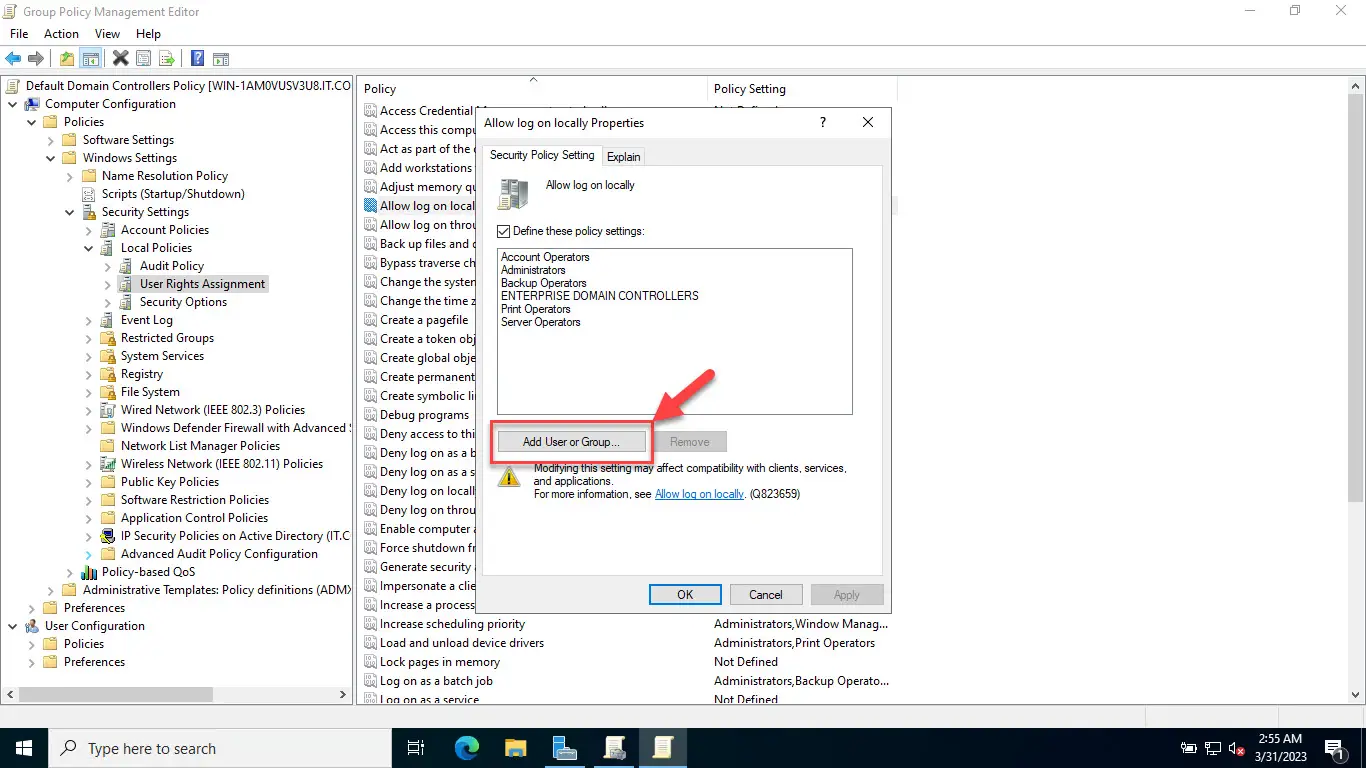Switch to the Explain tab
The image size is (1366, 768).
tap(624, 157)
